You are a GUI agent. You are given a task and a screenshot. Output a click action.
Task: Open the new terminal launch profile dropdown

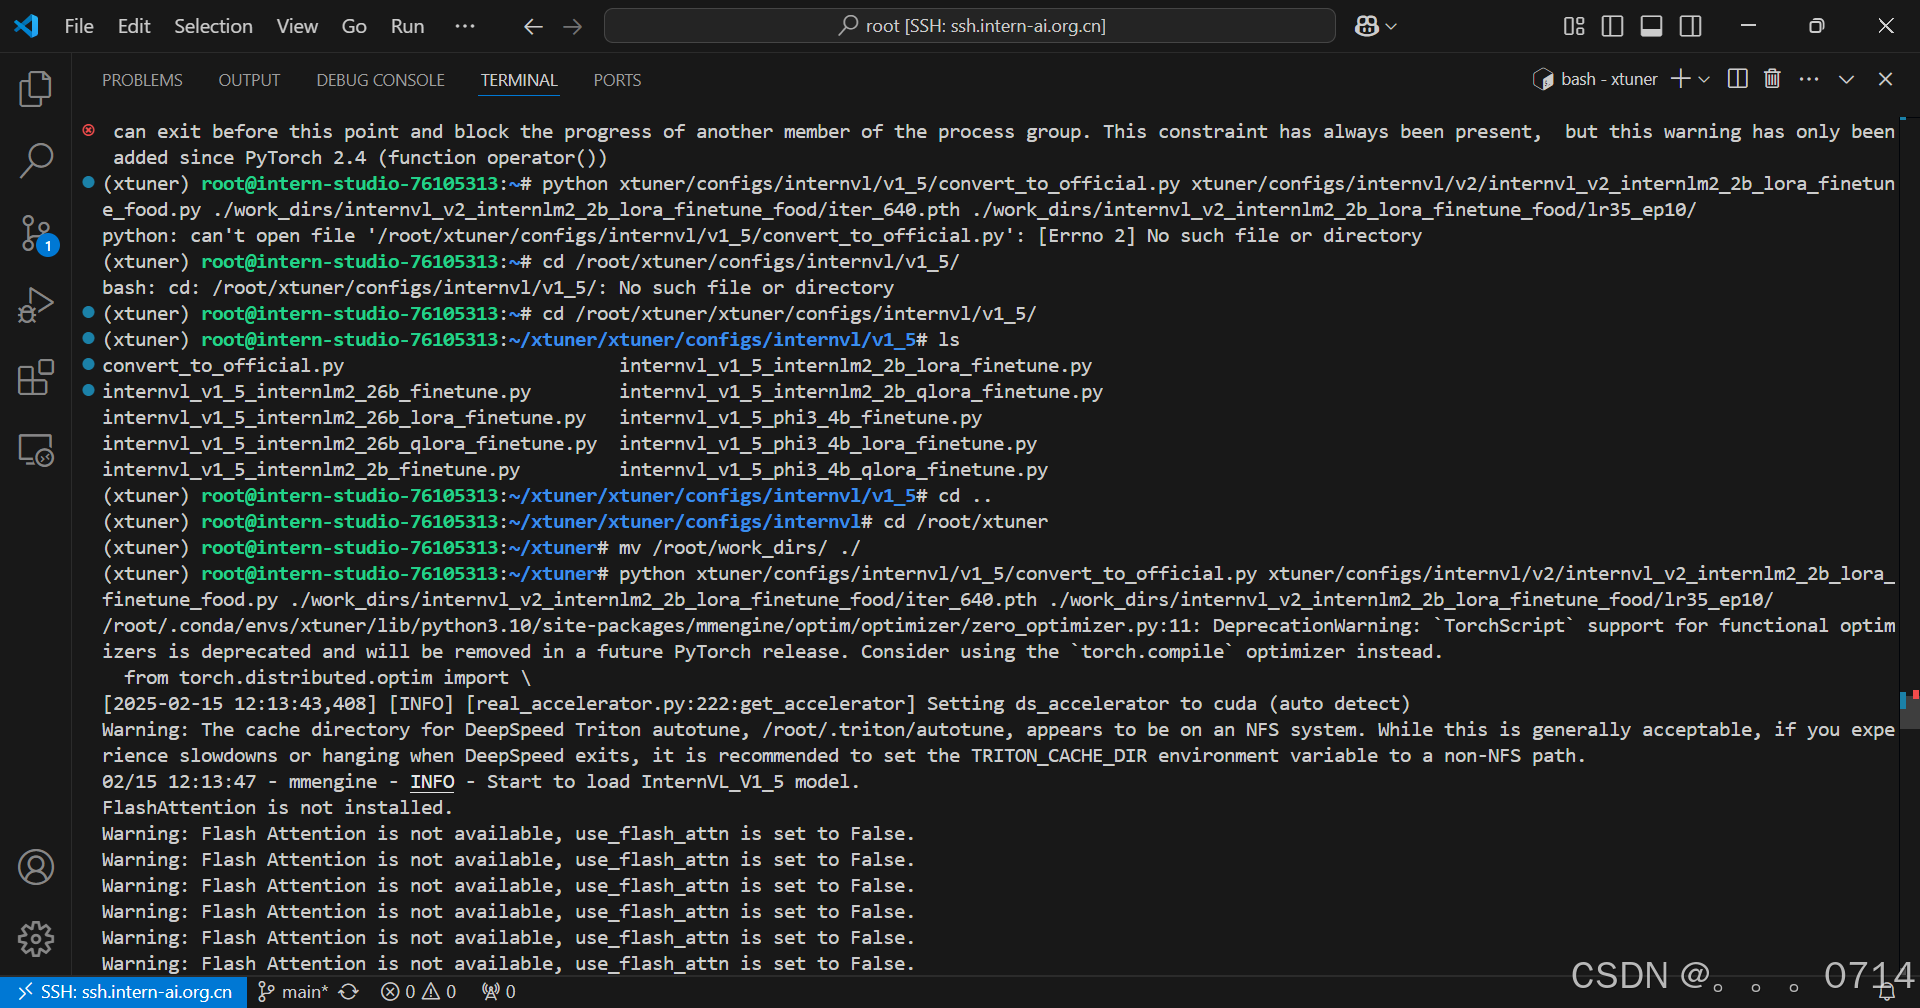[x=1704, y=79]
